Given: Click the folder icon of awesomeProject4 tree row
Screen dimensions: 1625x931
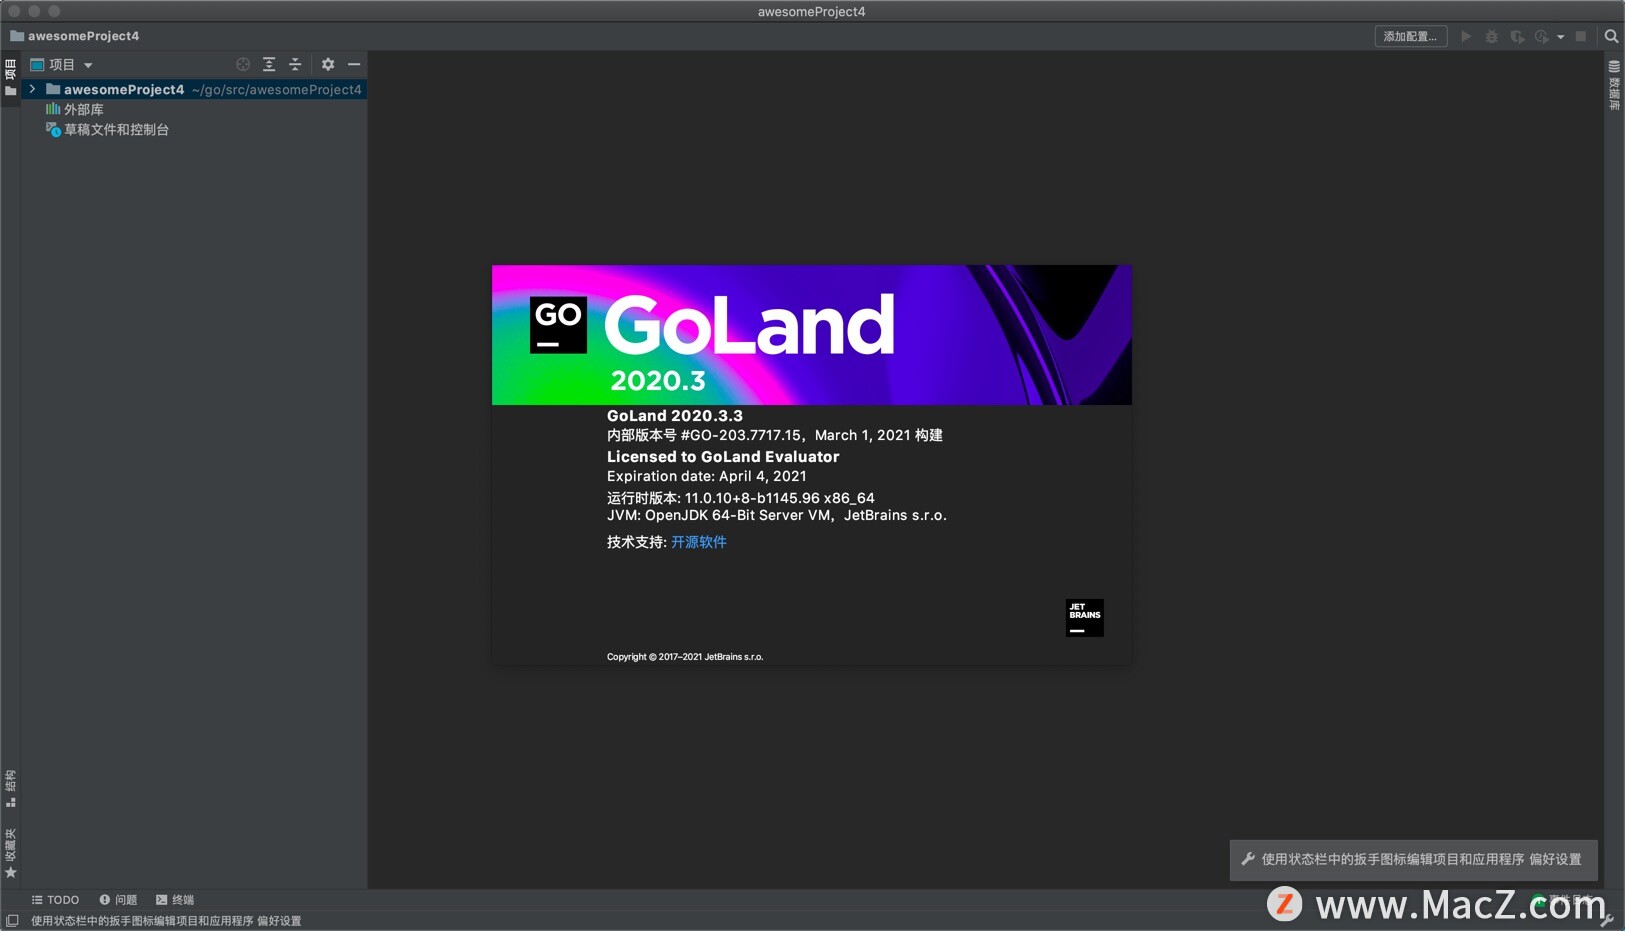Looking at the screenshot, I should click(x=53, y=89).
